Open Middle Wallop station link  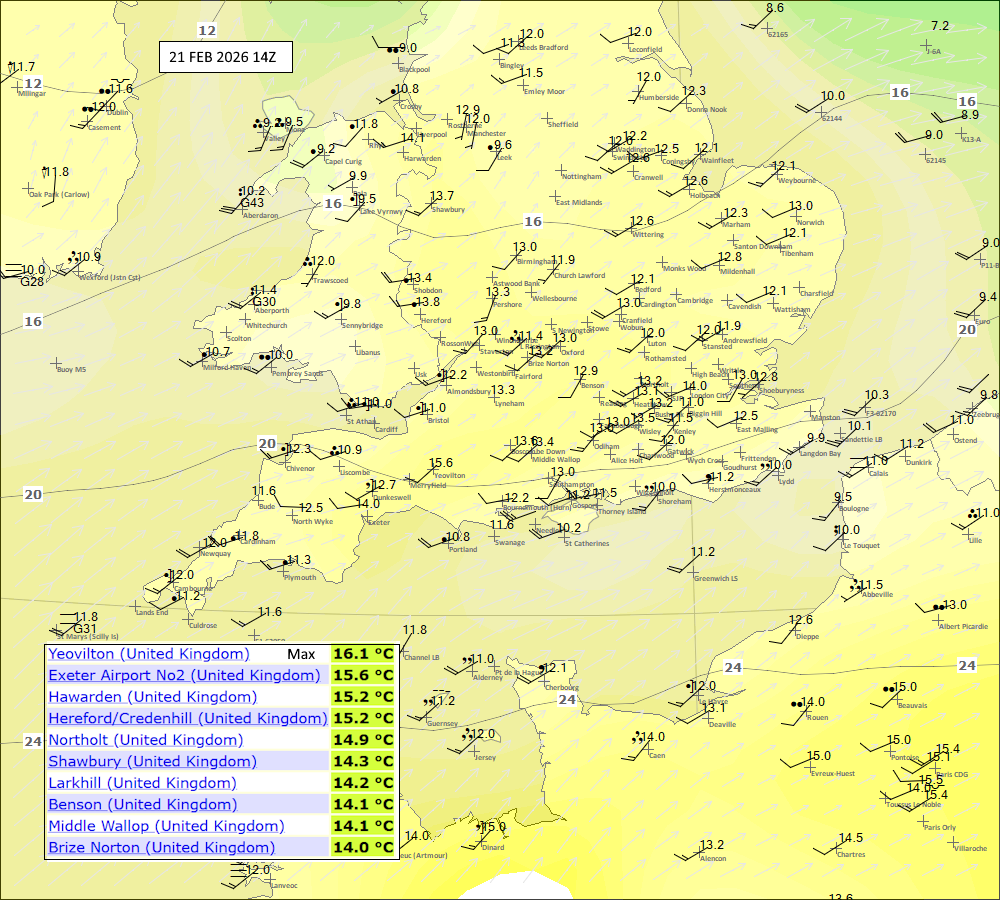[166, 826]
